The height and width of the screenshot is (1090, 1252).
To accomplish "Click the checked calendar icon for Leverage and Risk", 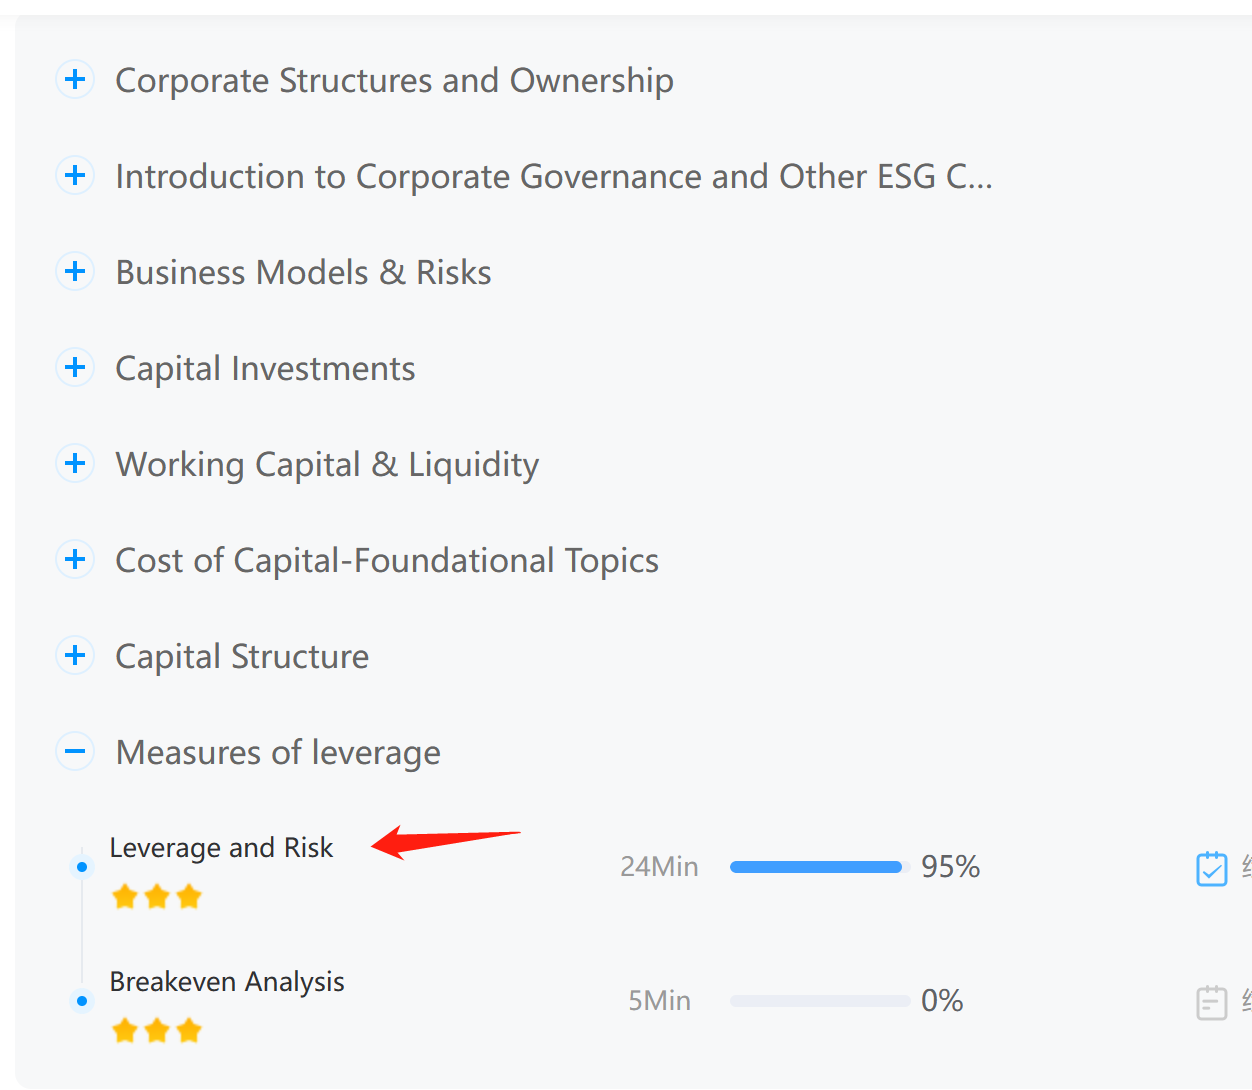I will [1211, 868].
